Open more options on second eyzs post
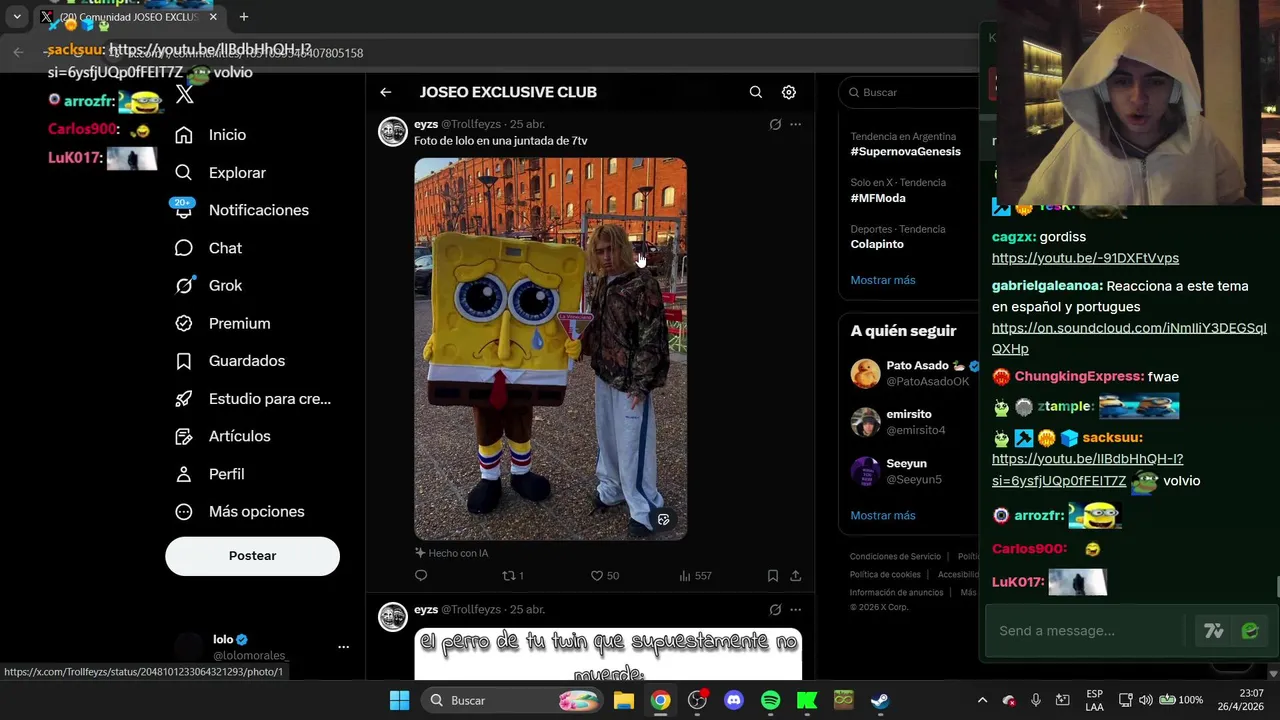Viewport: 1280px width, 720px height. tap(796, 610)
